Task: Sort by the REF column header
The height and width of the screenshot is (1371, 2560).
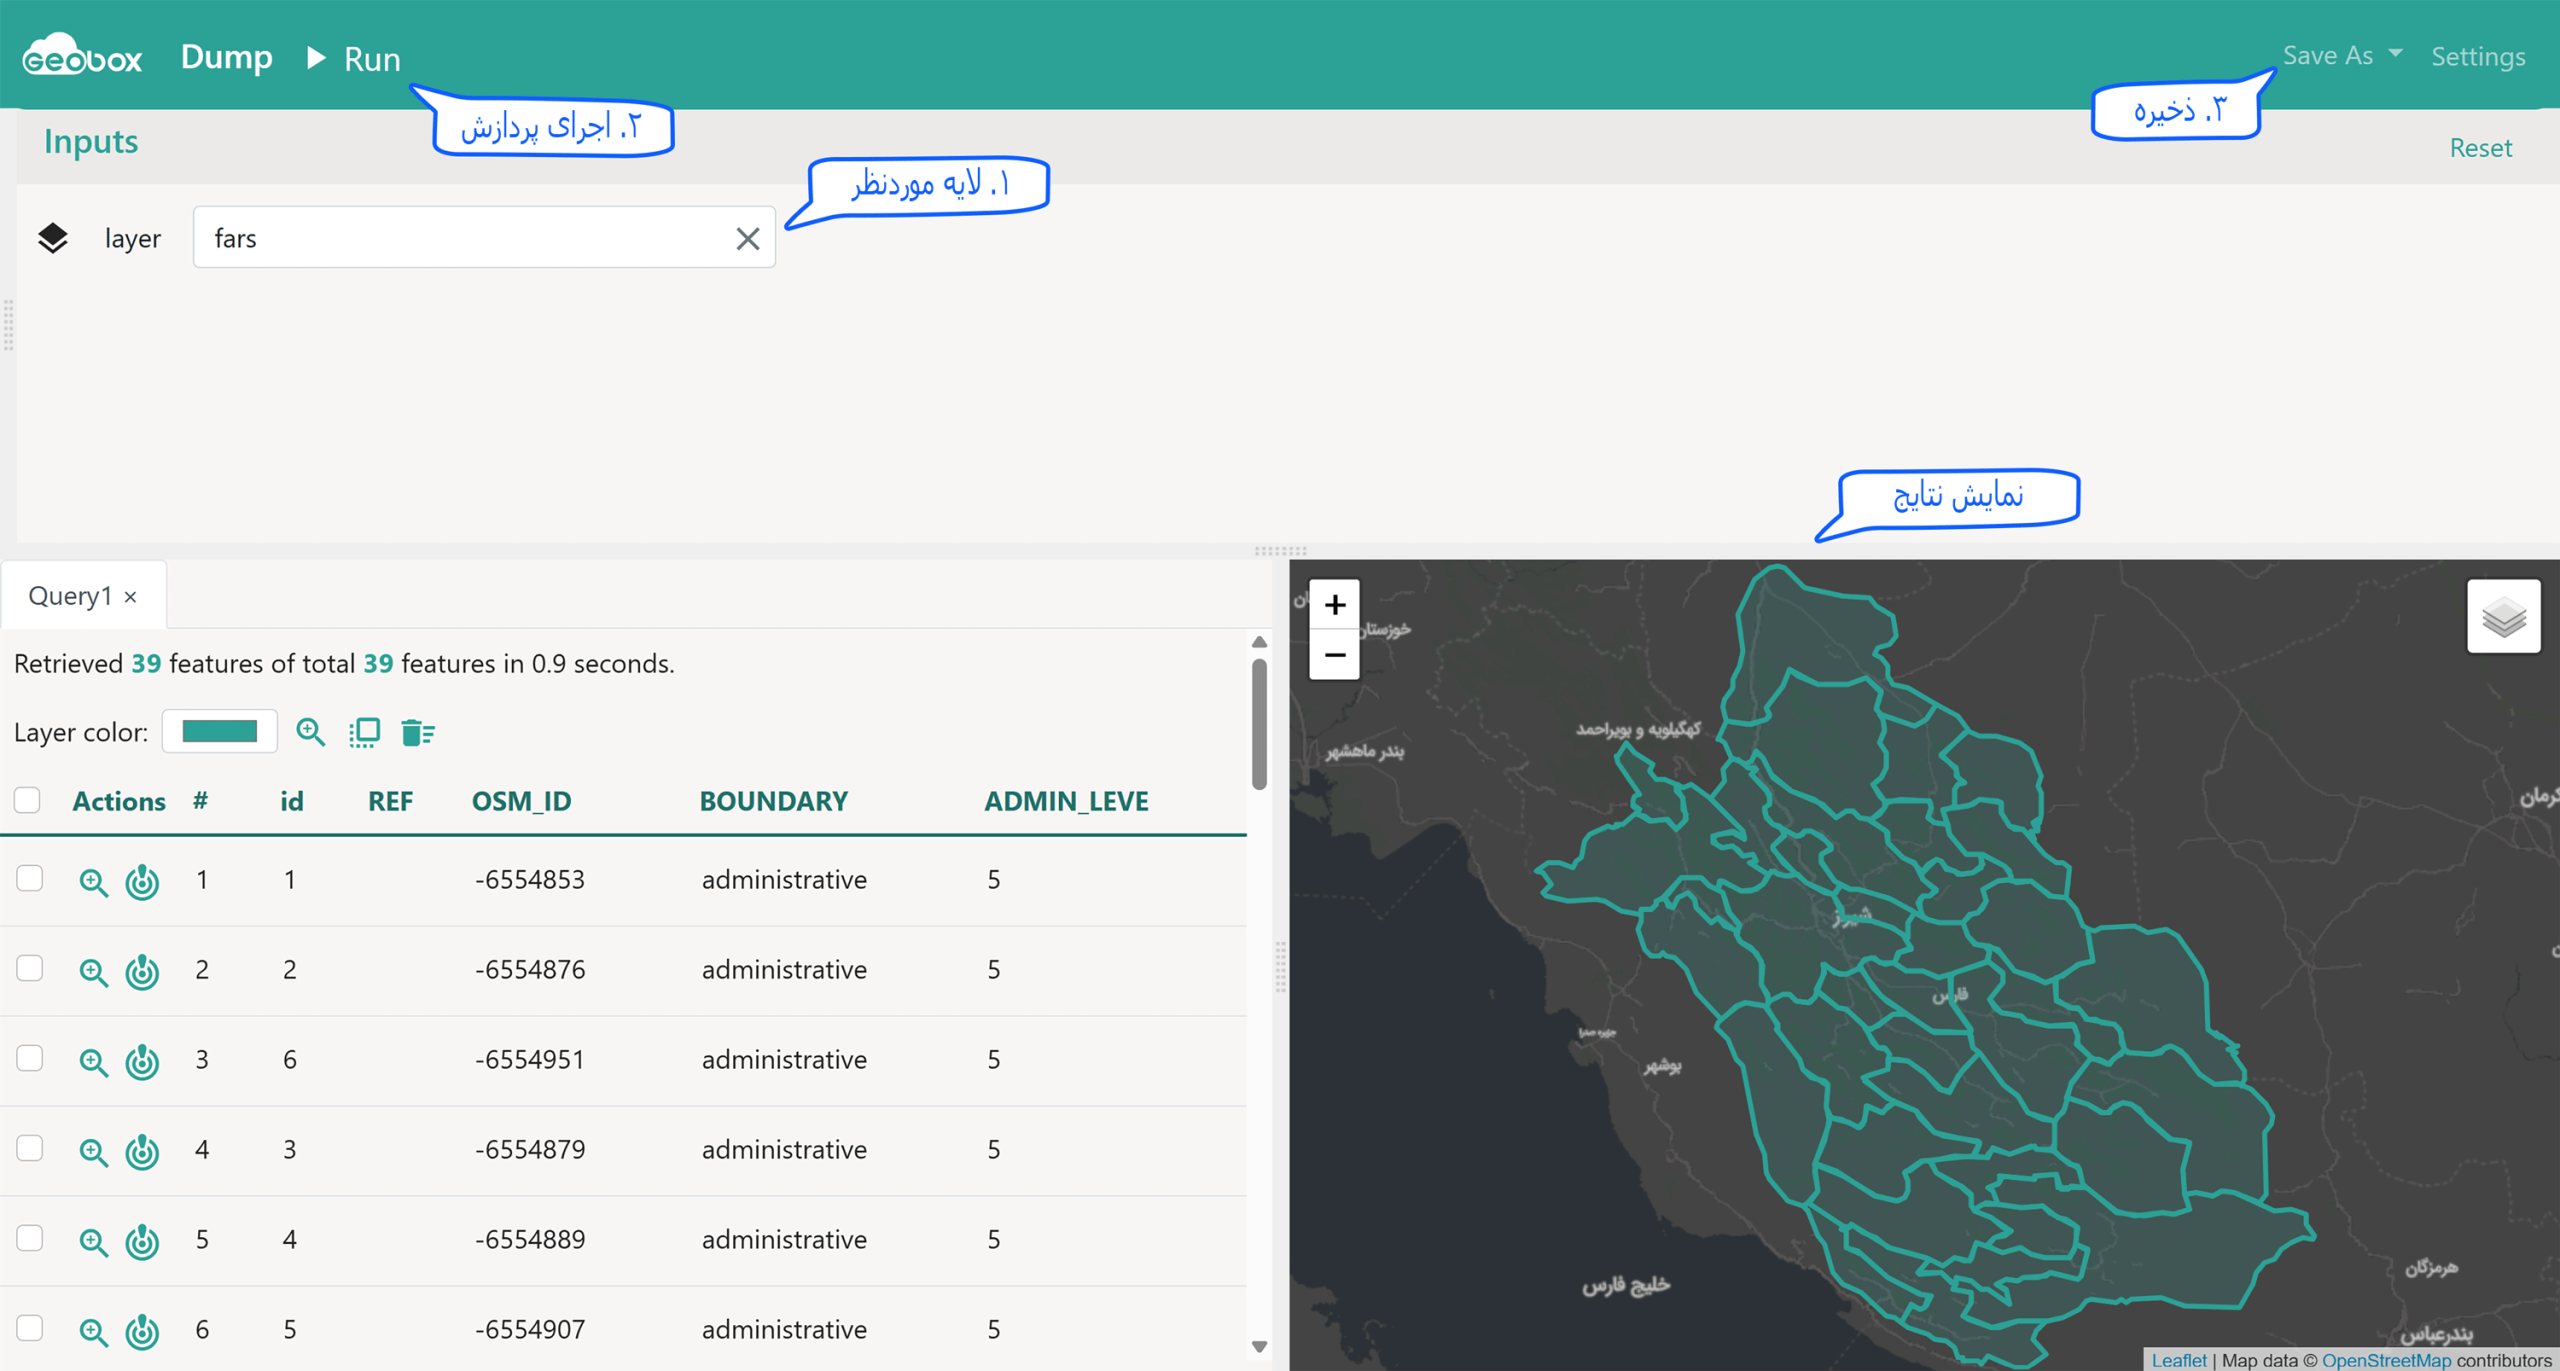Action: (x=390, y=801)
